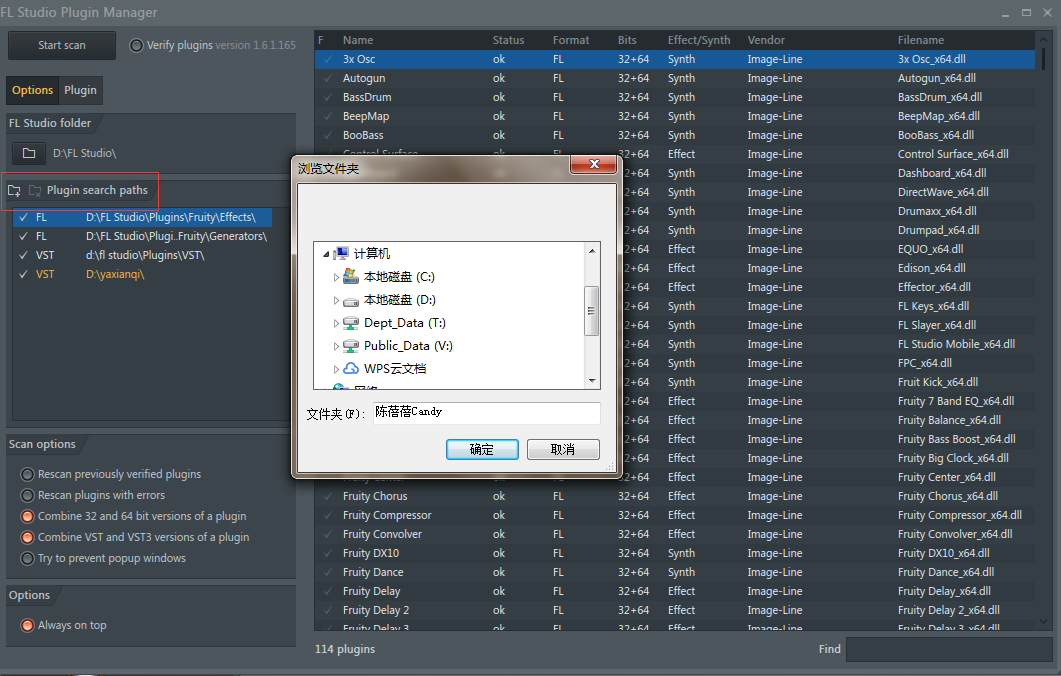The height and width of the screenshot is (676, 1061).
Task: Toggle favorite checkmark for 3x Osc
Action: coord(328,60)
